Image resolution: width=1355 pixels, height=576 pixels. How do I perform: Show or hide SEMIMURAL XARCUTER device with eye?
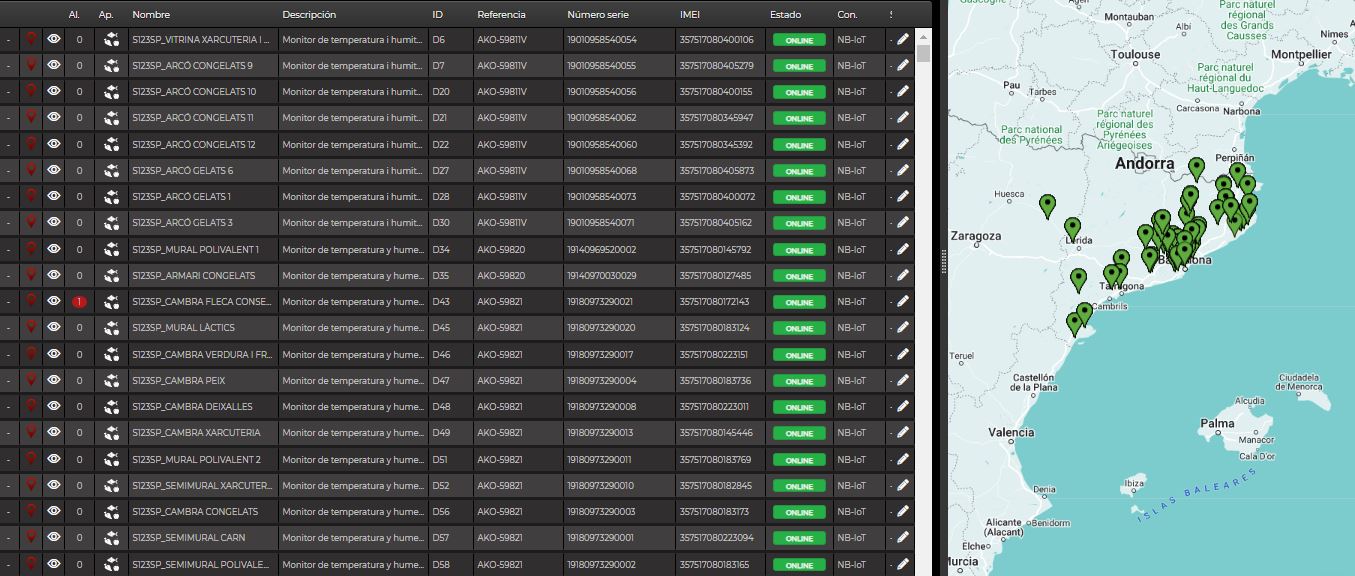(54, 485)
